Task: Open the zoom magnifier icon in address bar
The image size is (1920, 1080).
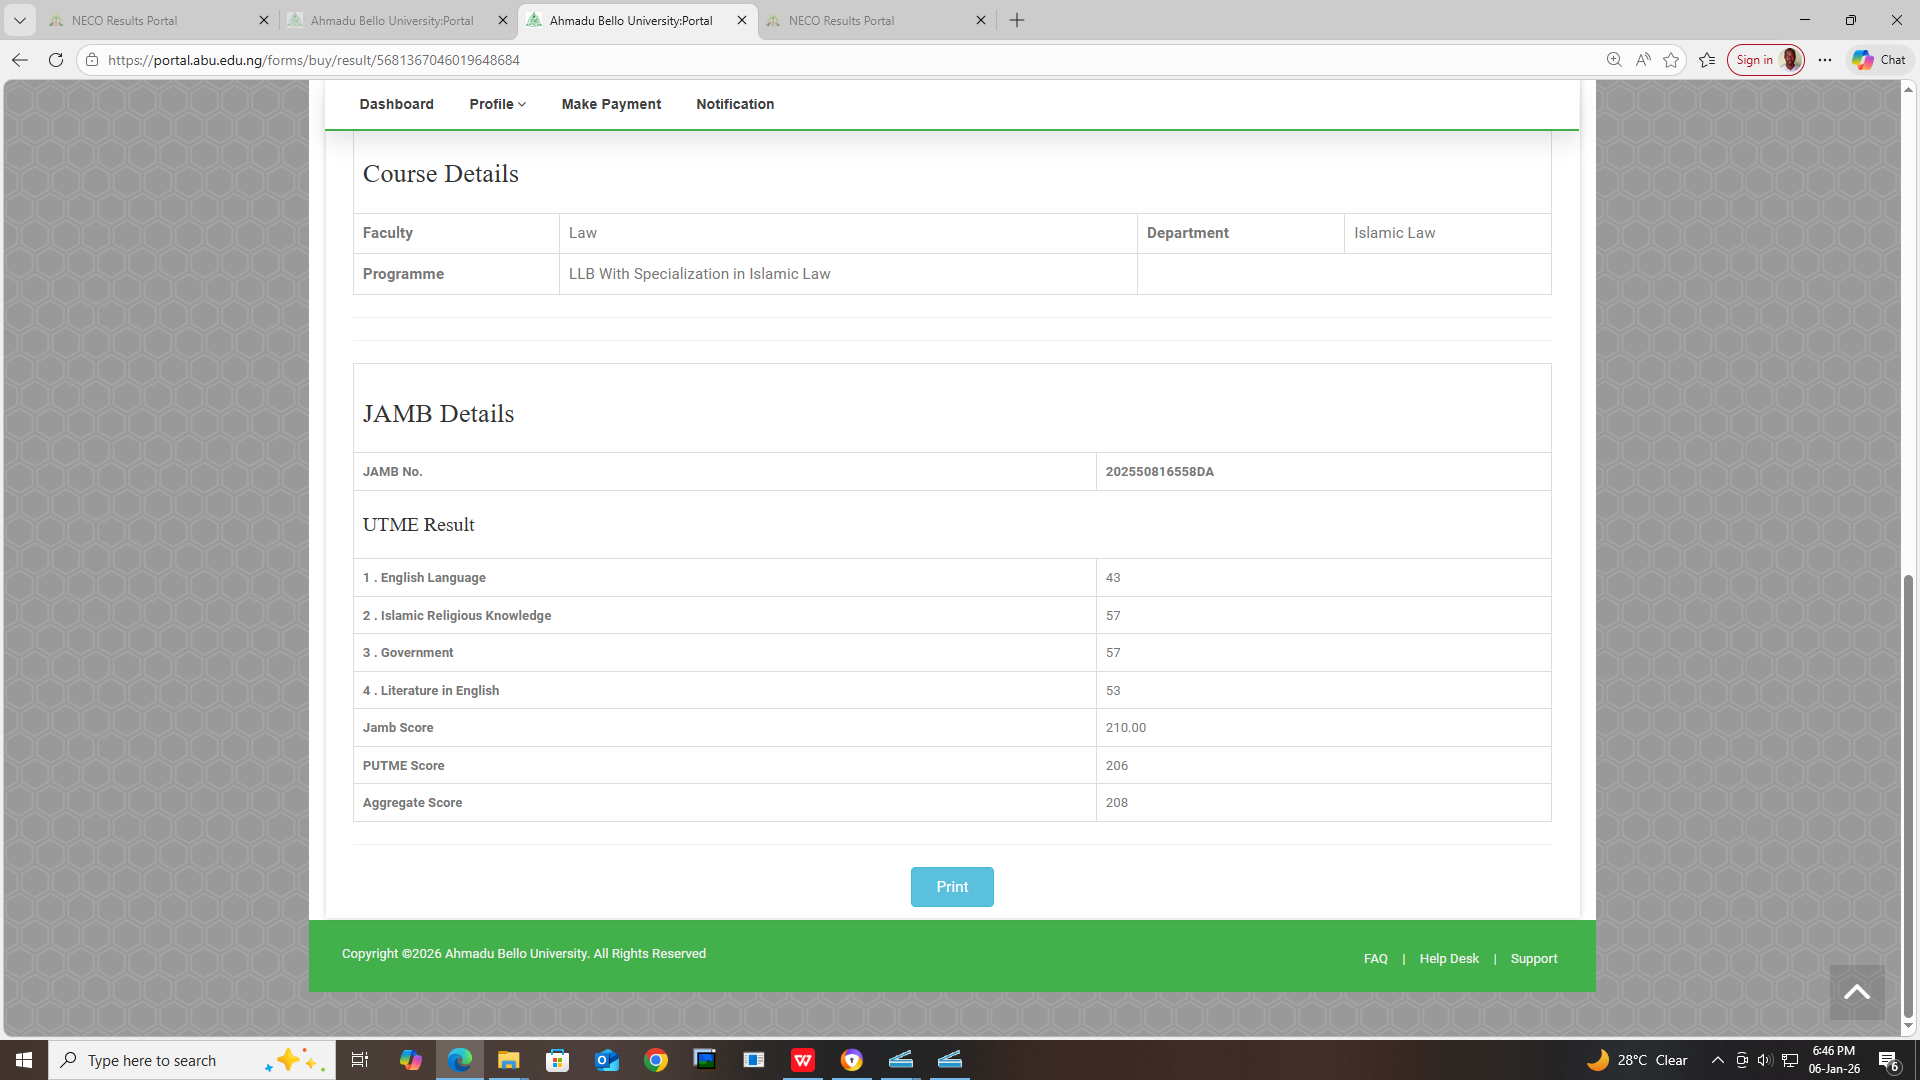Action: [x=1613, y=60]
